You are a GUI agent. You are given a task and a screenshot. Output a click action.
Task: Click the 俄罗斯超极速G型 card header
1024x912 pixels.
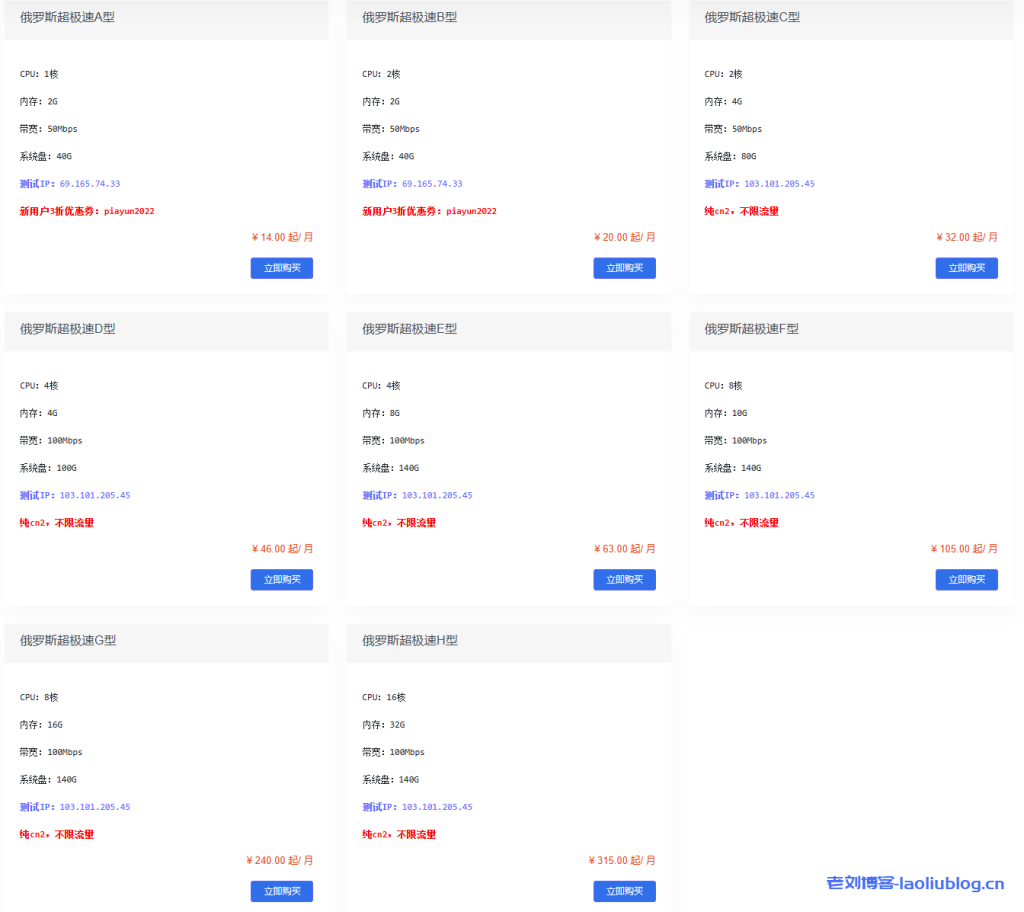(68, 640)
